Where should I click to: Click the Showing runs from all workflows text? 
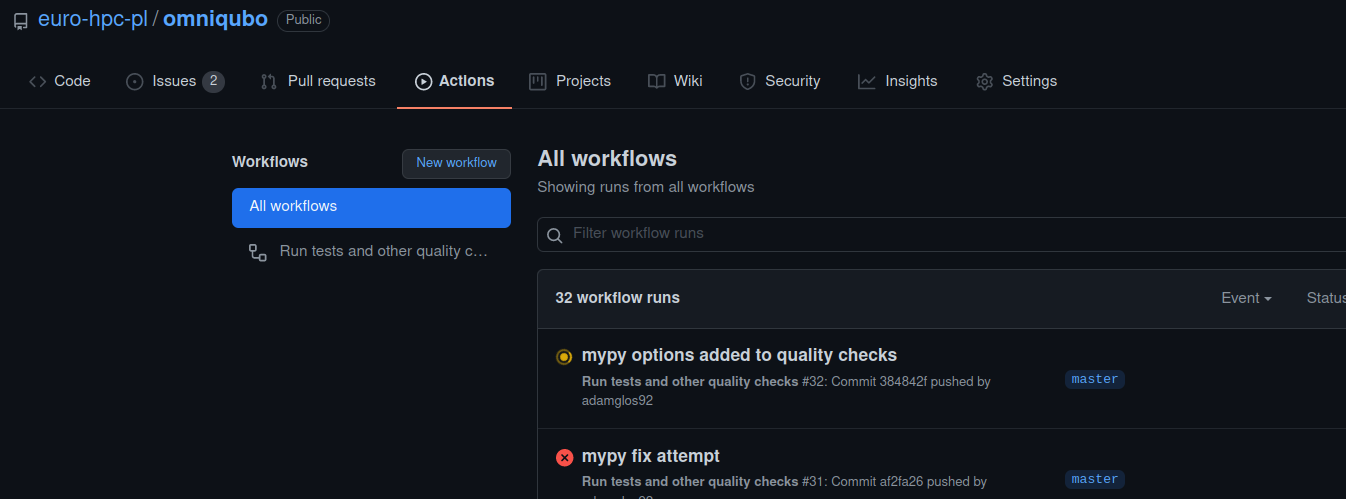(646, 187)
